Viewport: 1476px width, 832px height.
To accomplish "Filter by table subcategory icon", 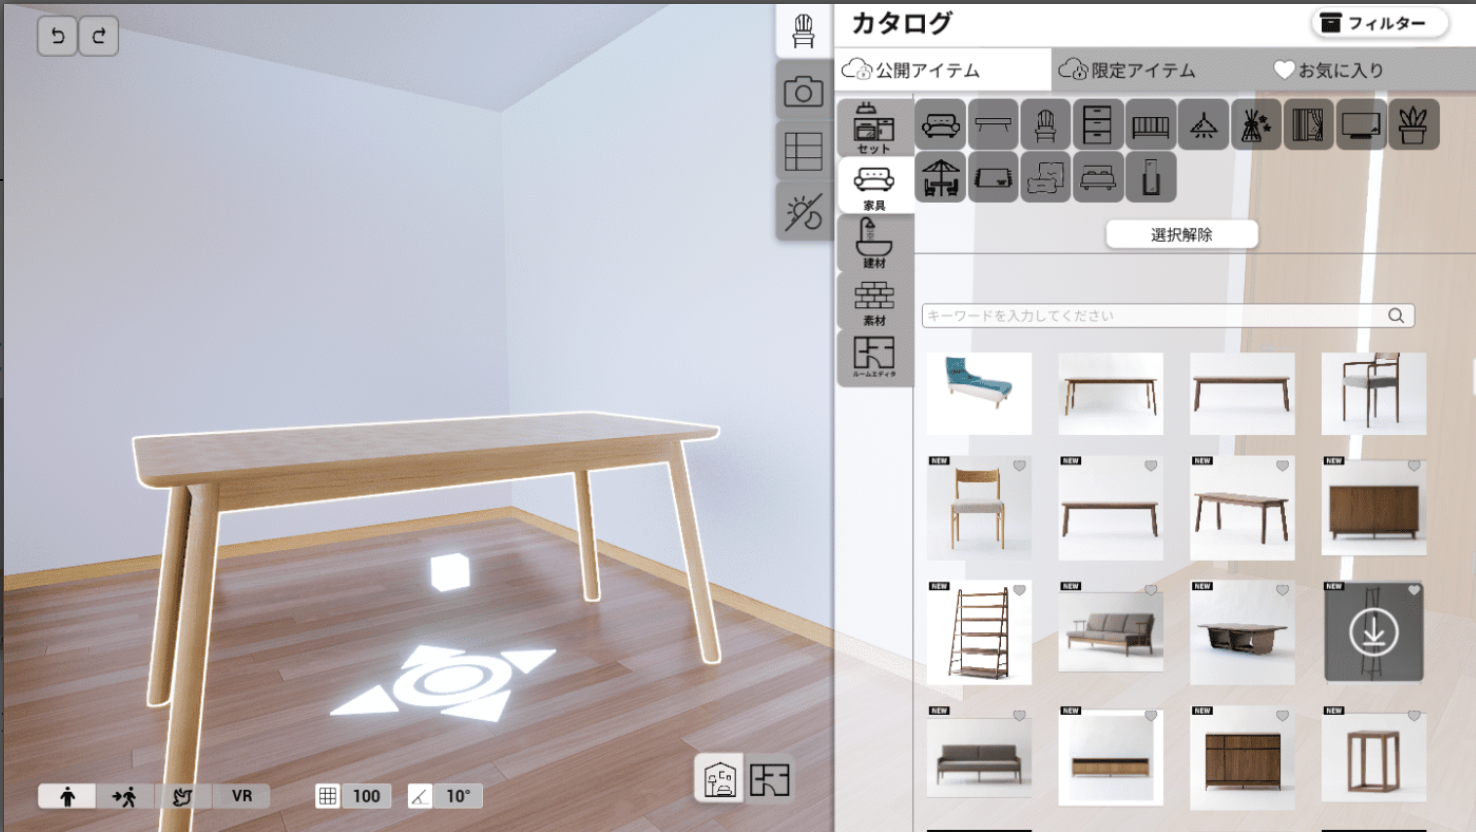I will pos(993,125).
